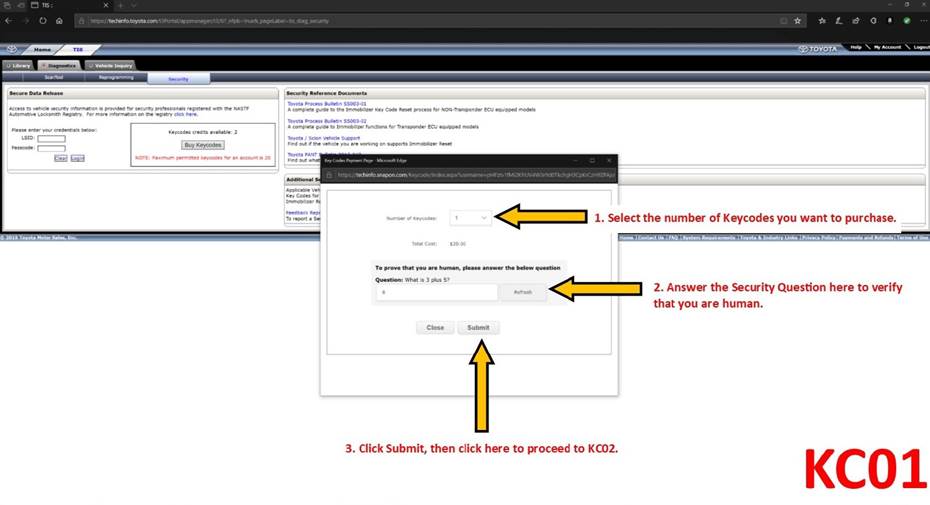The width and height of the screenshot is (930, 505).
Task: Click the security question answer field
Action: 437,292
